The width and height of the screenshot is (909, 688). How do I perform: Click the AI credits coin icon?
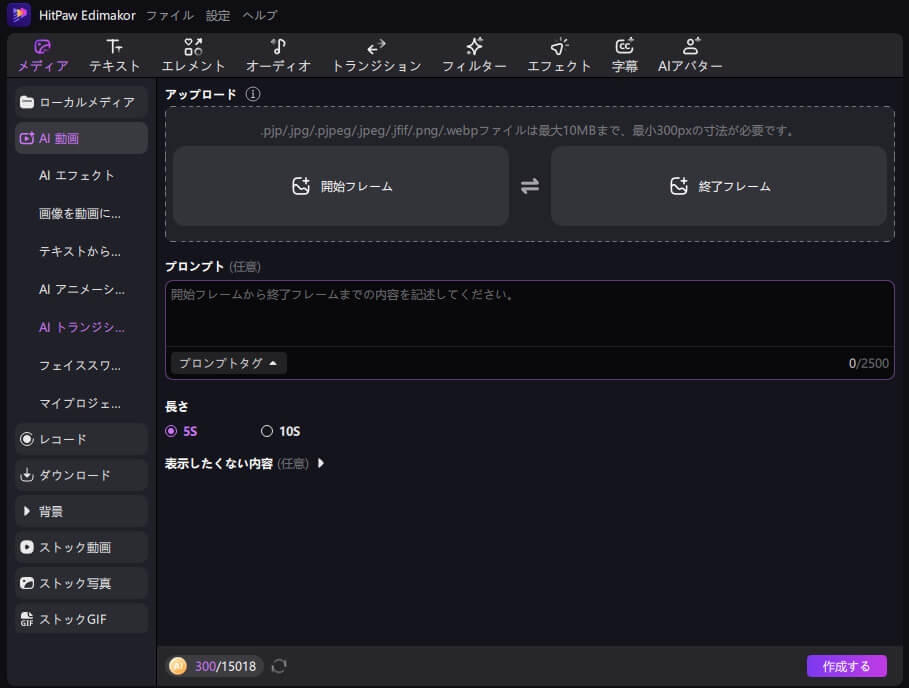tap(177, 666)
